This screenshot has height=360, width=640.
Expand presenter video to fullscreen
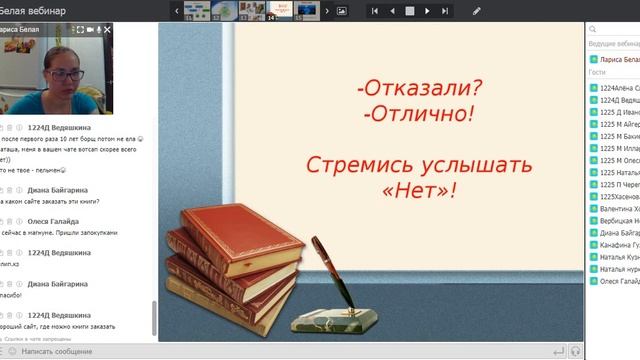click(x=80, y=29)
